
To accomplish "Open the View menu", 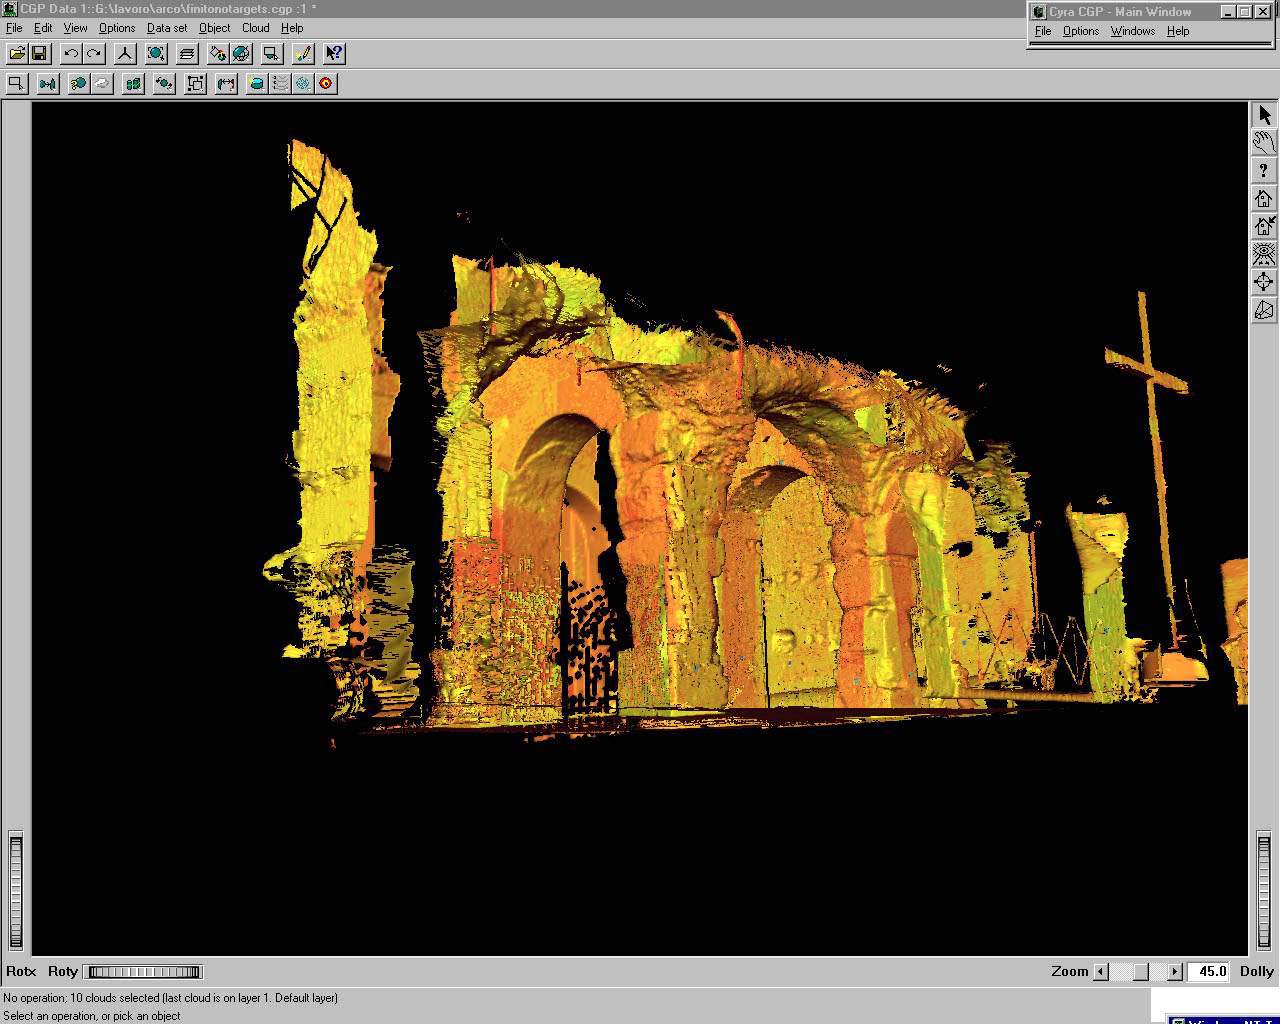I will 75,28.
